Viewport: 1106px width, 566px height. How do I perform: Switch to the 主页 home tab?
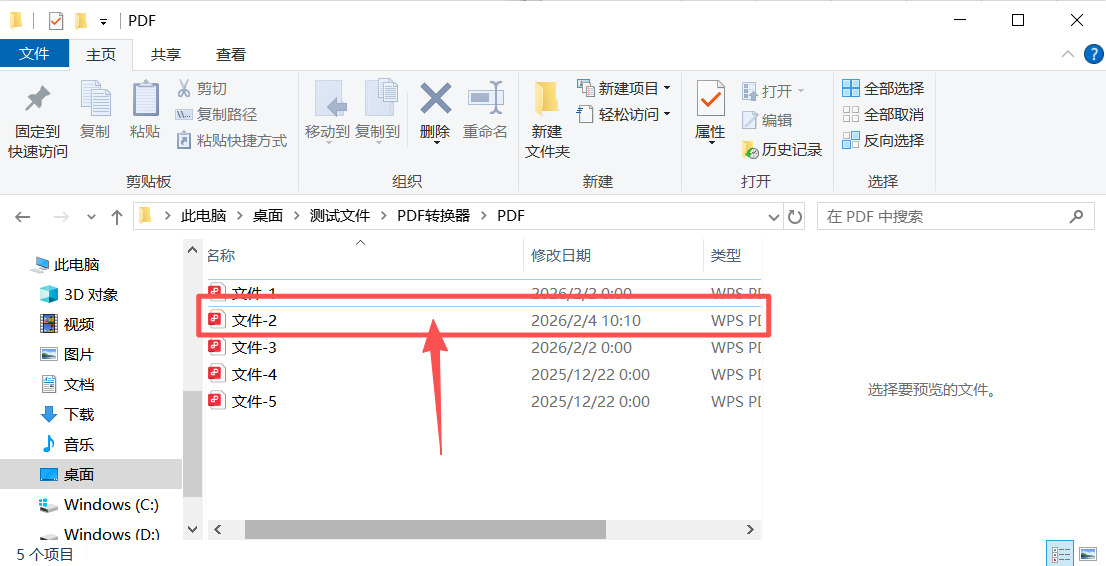(x=101, y=54)
